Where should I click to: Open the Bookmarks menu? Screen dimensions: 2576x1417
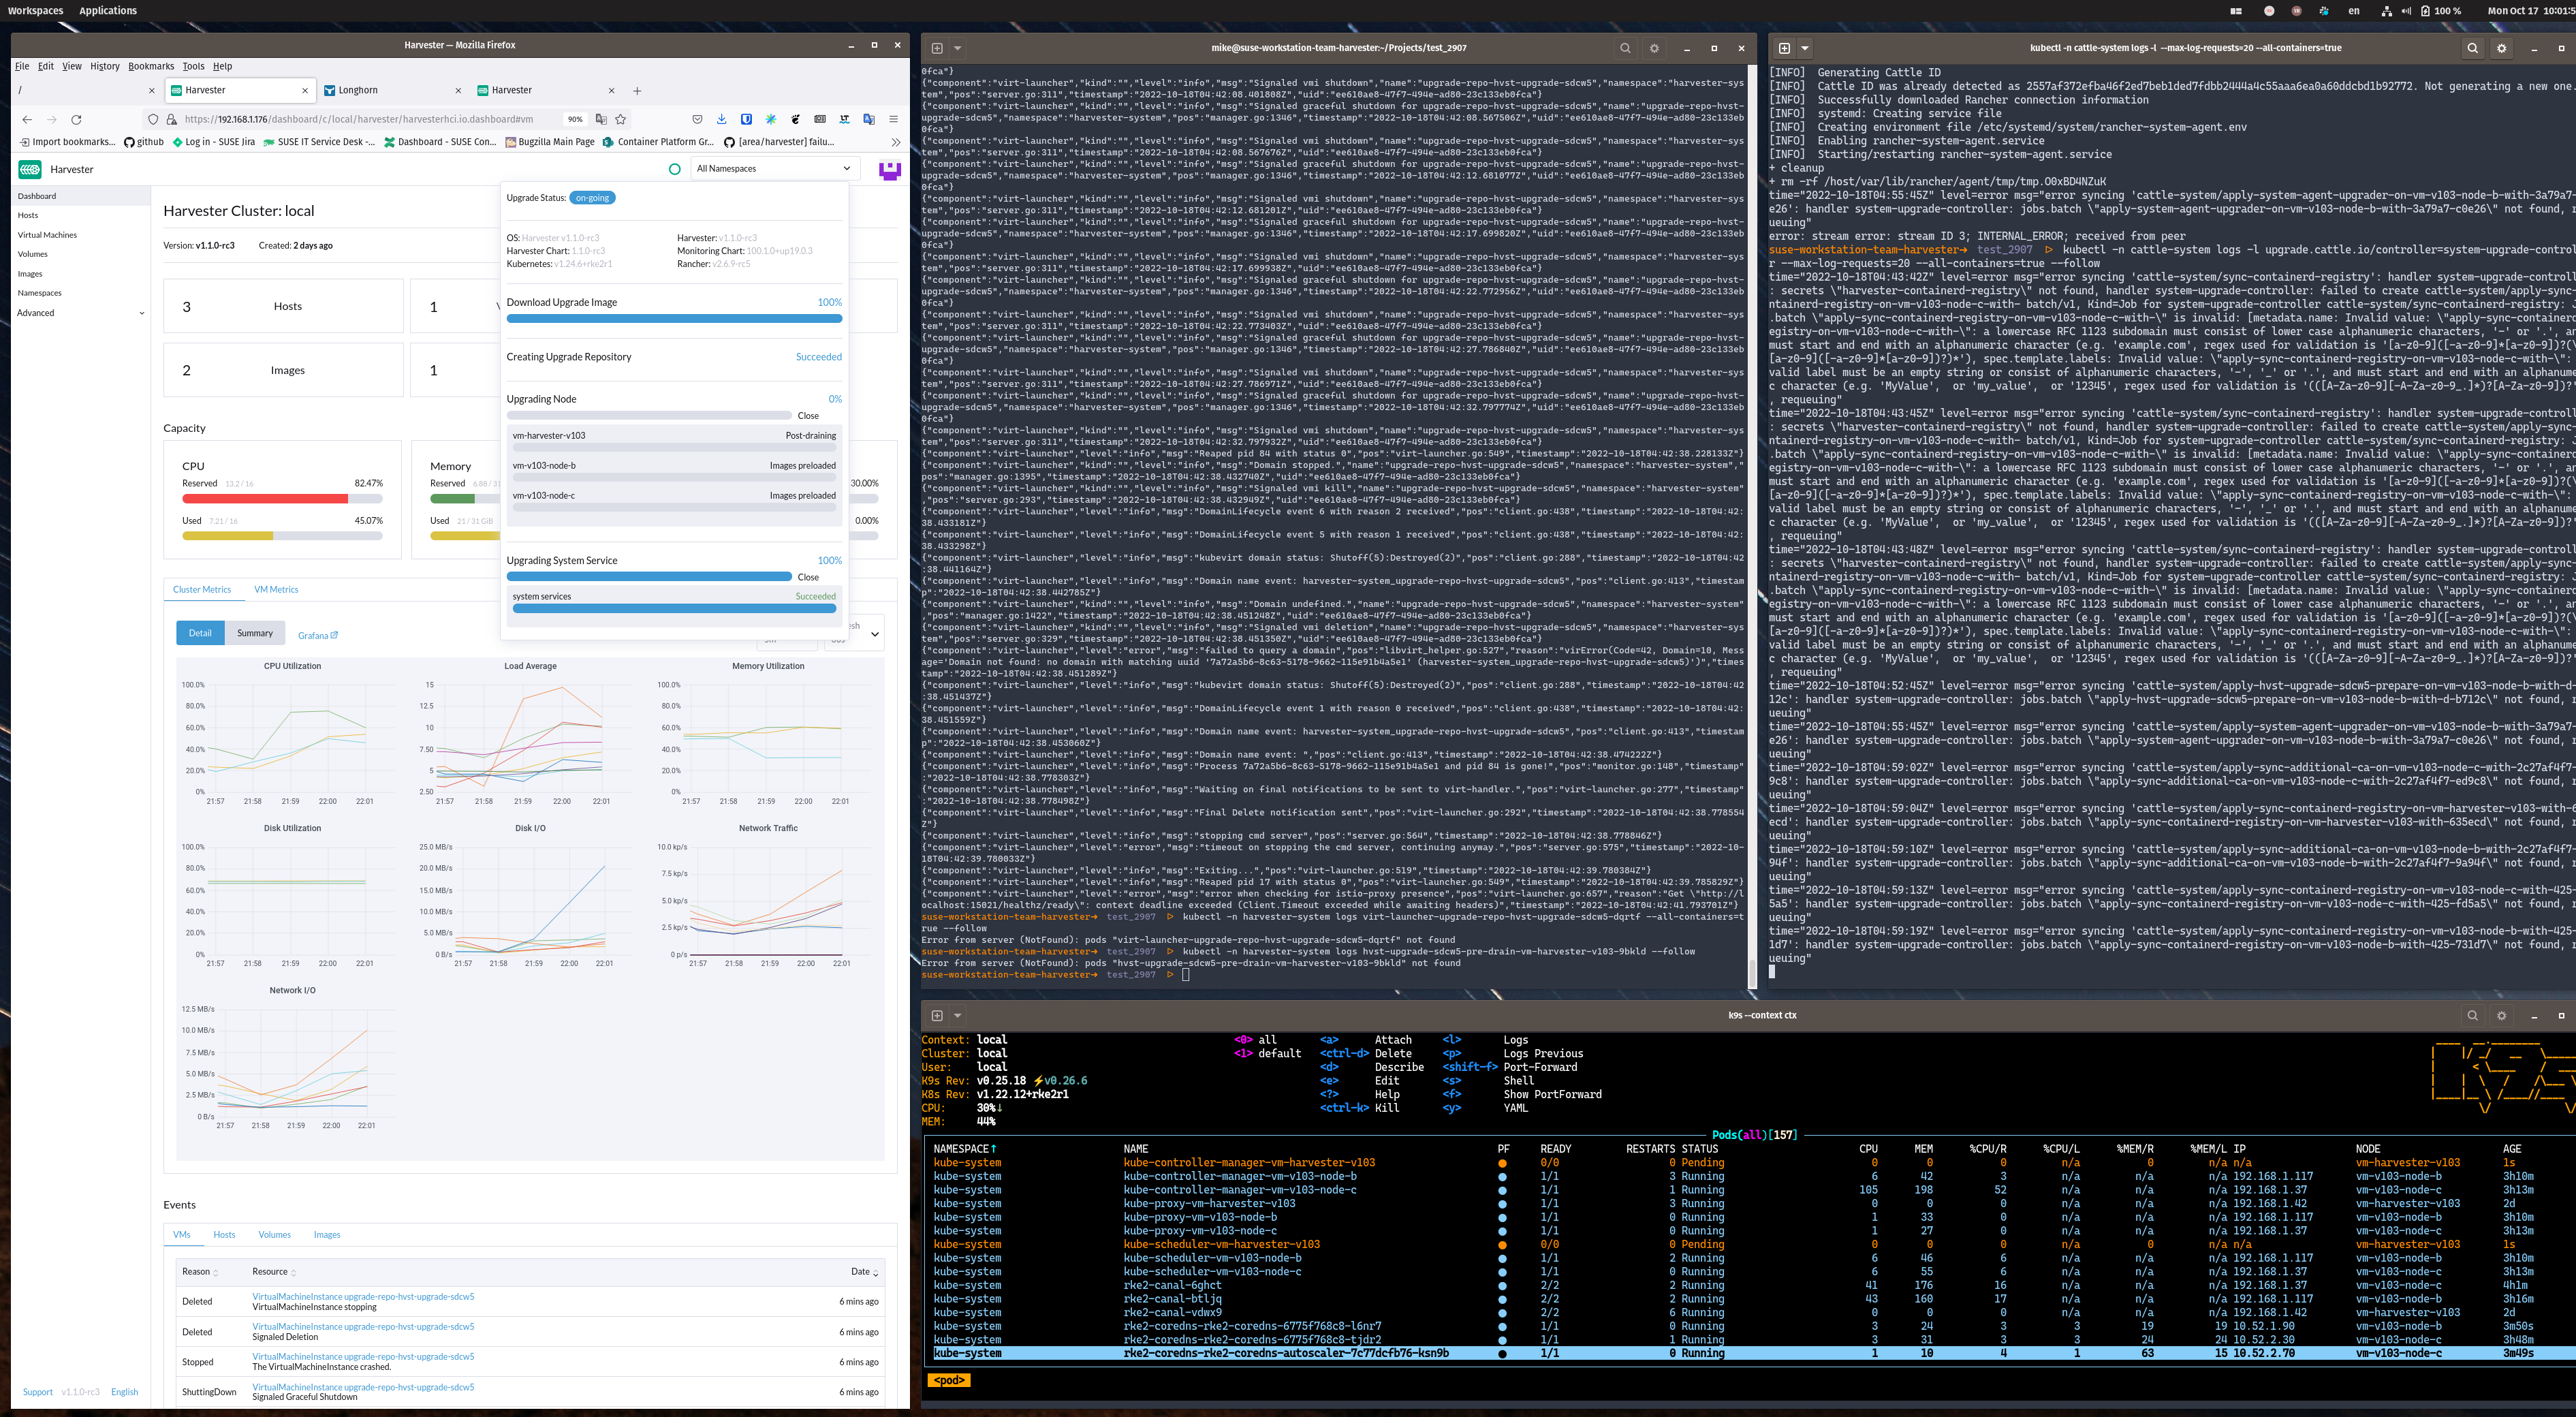[151, 66]
